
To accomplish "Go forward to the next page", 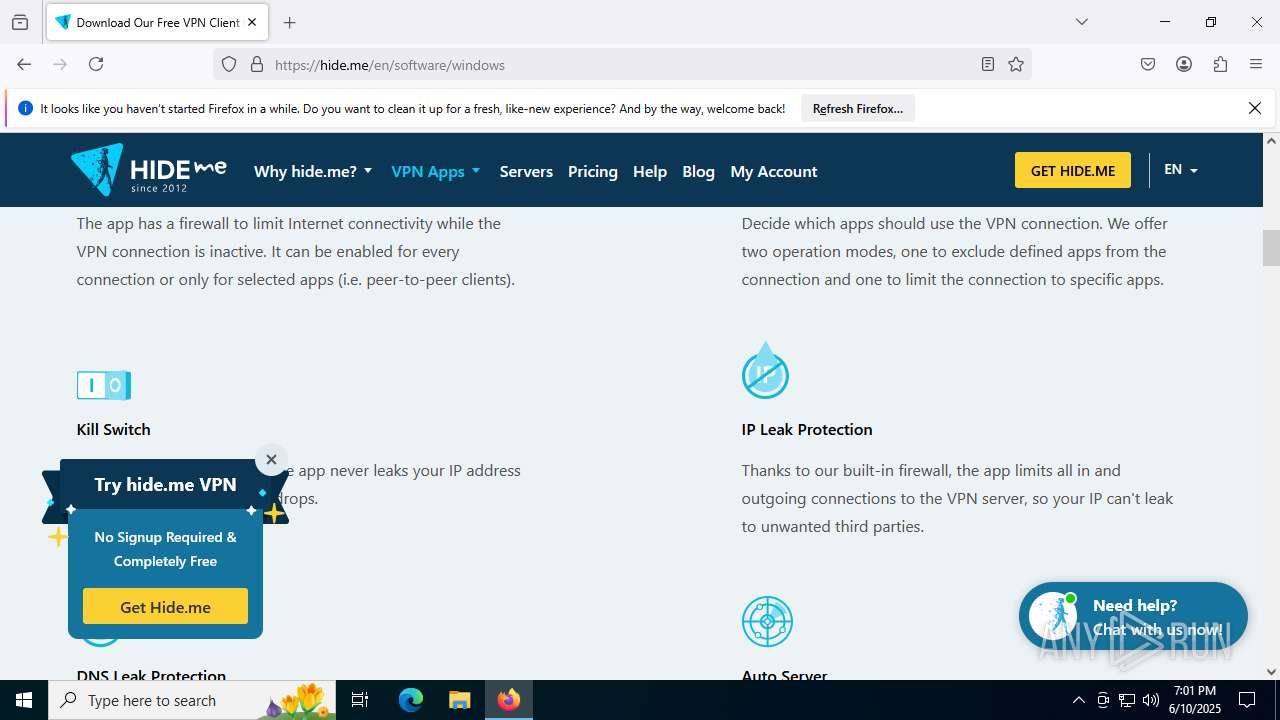I will point(60,64).
